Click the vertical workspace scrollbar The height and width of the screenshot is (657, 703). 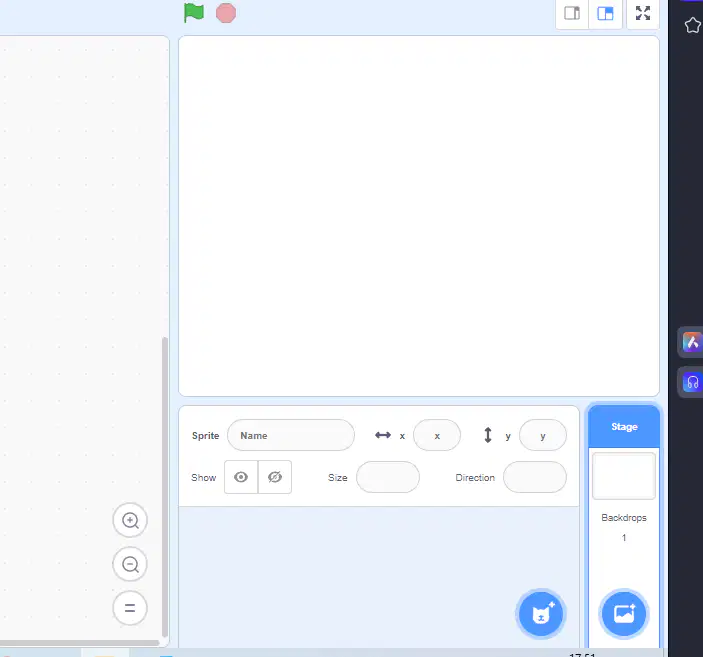[x=165, y=487]
